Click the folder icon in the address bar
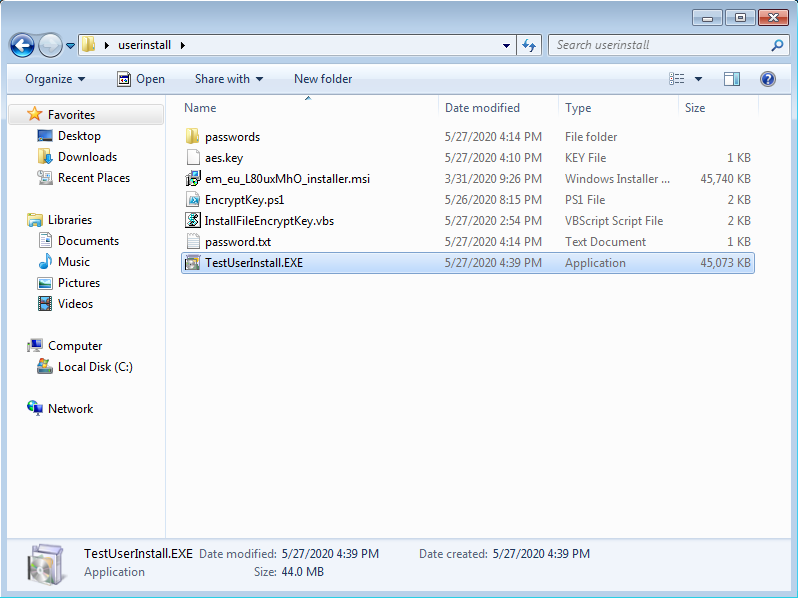The width and height of the screenshot is (798, 598). click(x=89, y=45)
